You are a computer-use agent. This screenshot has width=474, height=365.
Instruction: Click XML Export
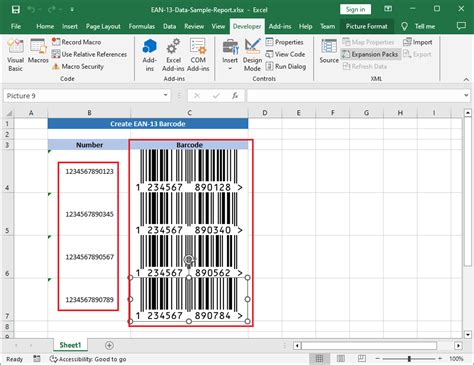(417, 54)
